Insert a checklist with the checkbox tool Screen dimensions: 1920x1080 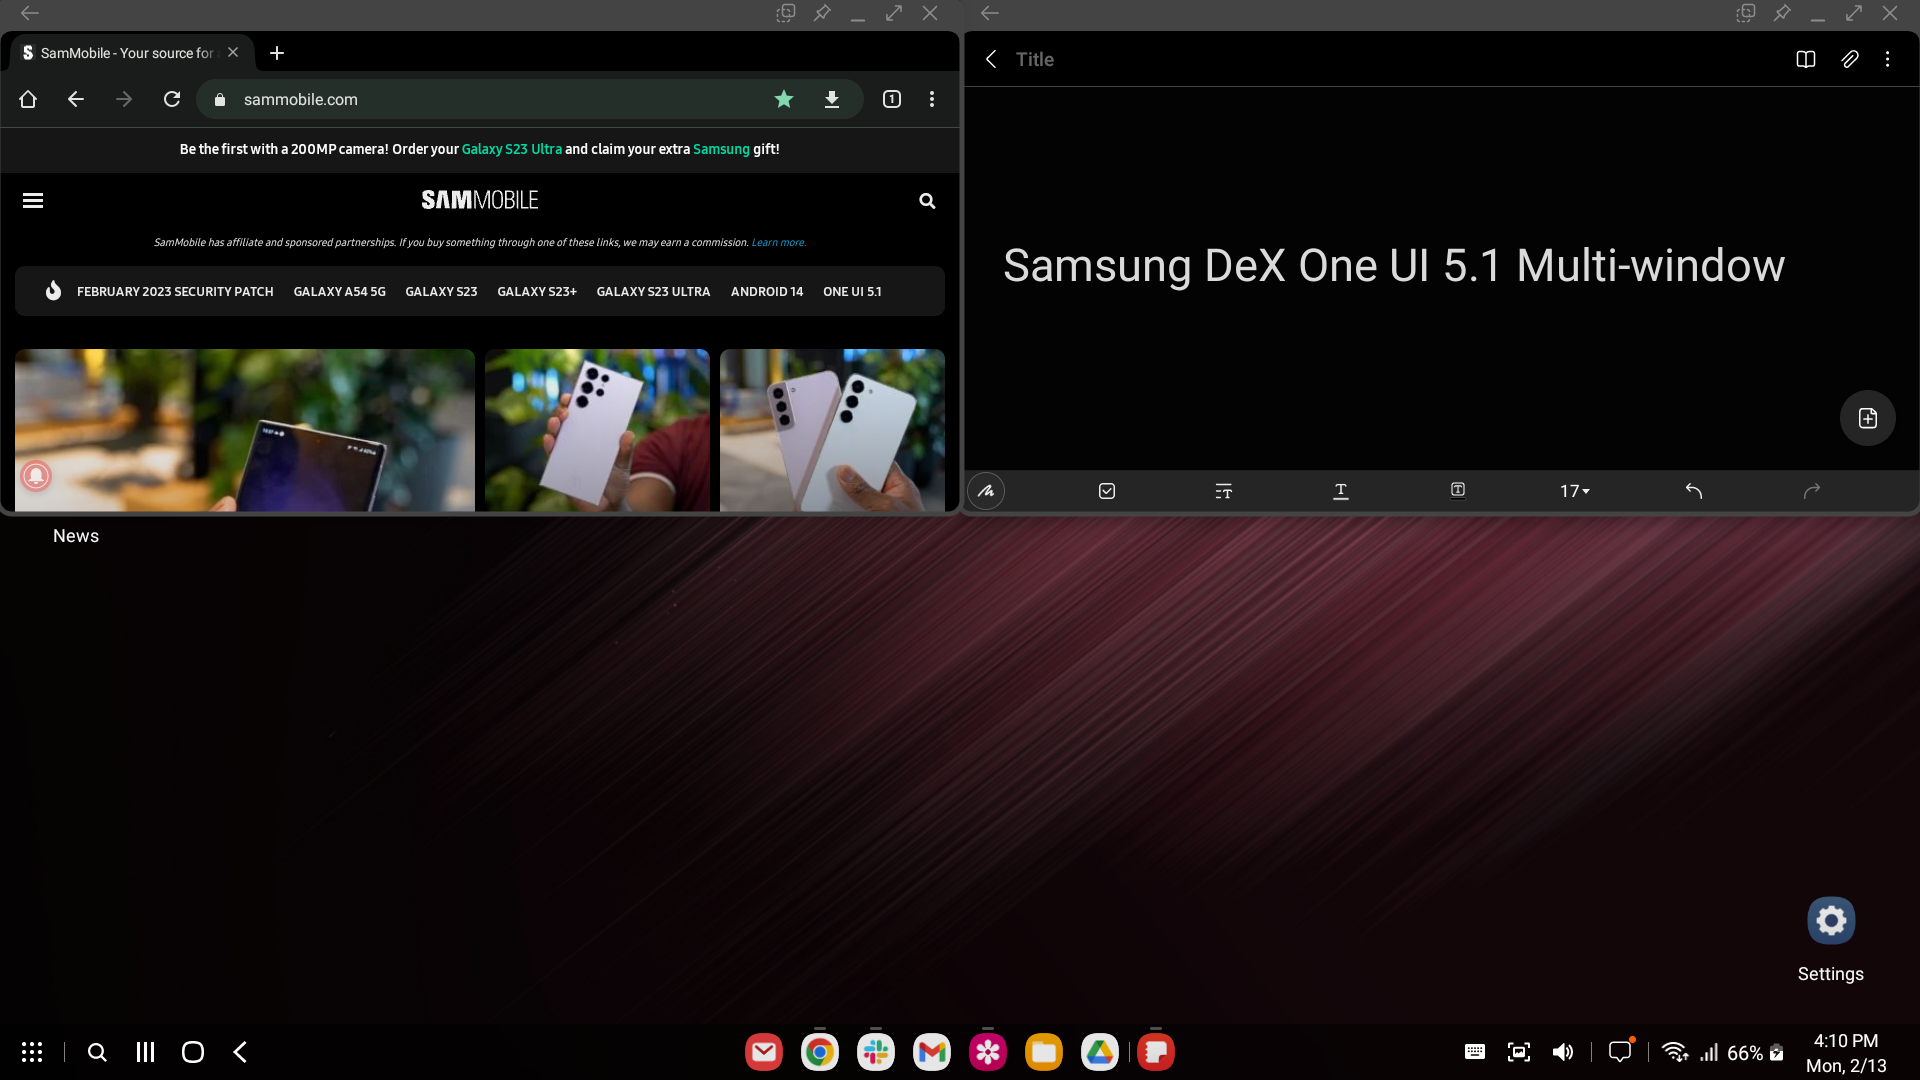point(1107,491)
